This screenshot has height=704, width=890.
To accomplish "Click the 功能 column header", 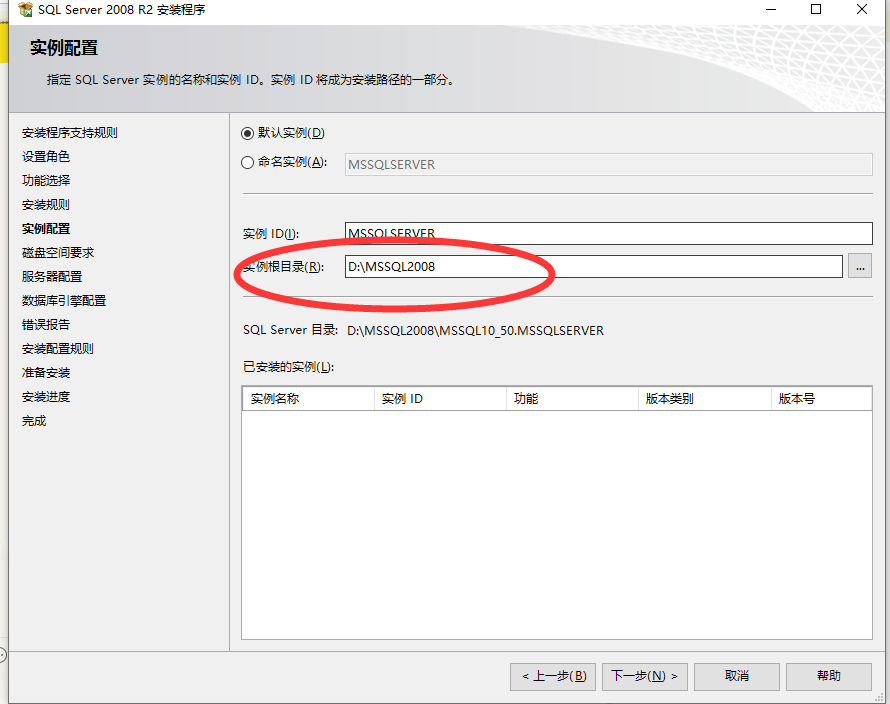I will pyautogui.click(x=572, y=399).
